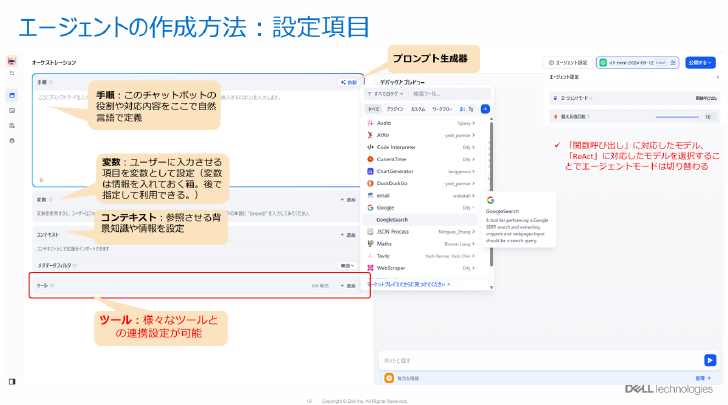The height and width of the screenshot is (405, 728).
Task: Click the orange features icon below chat input
Action: pos(389,378)
